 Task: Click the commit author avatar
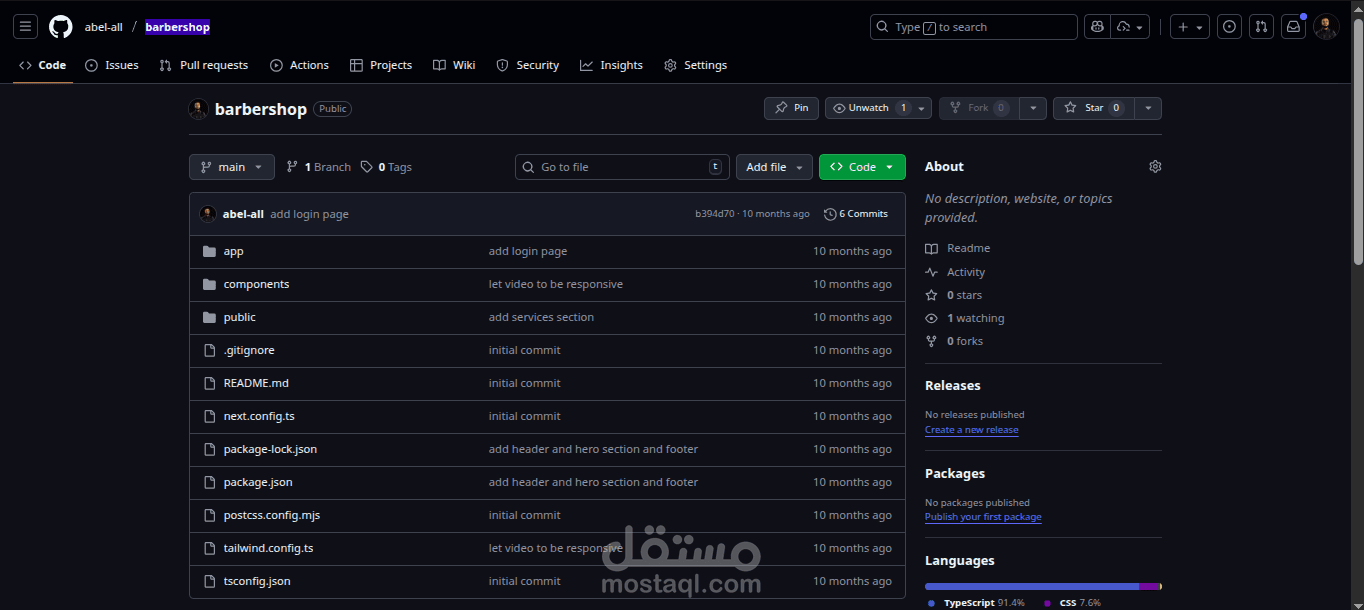point(208,214)
